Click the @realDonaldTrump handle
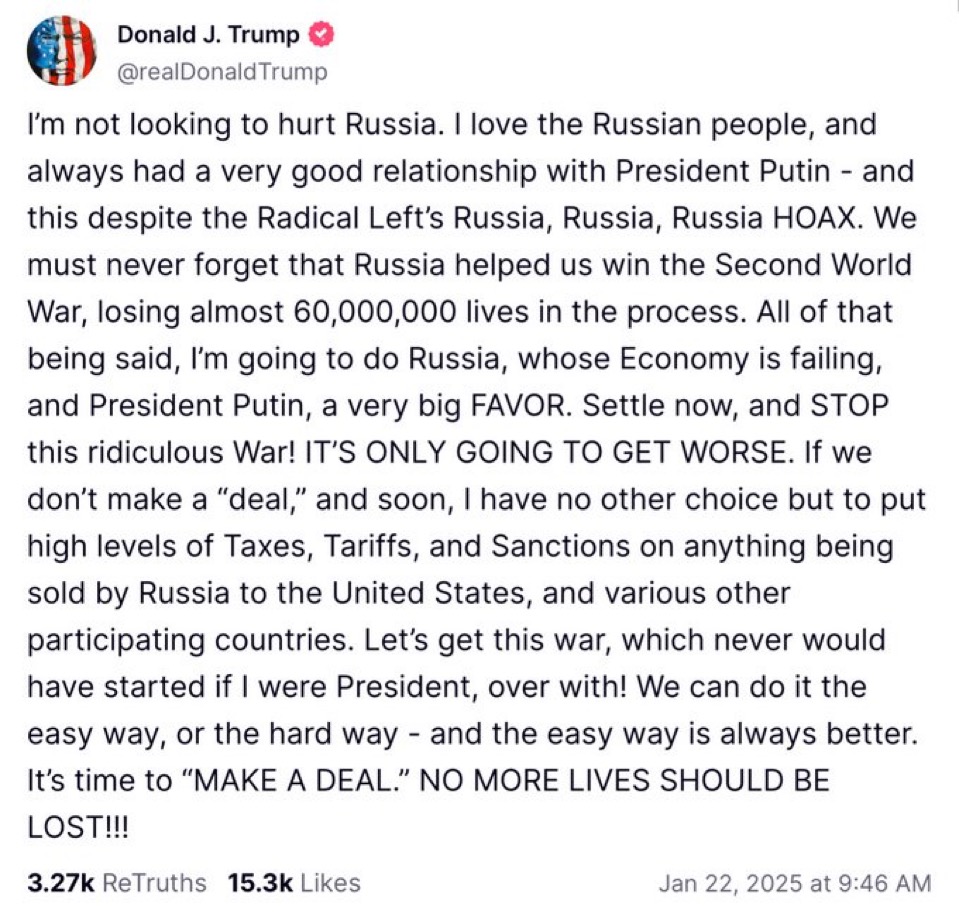This screenshot has height=914, width=959. click(222, 72)
